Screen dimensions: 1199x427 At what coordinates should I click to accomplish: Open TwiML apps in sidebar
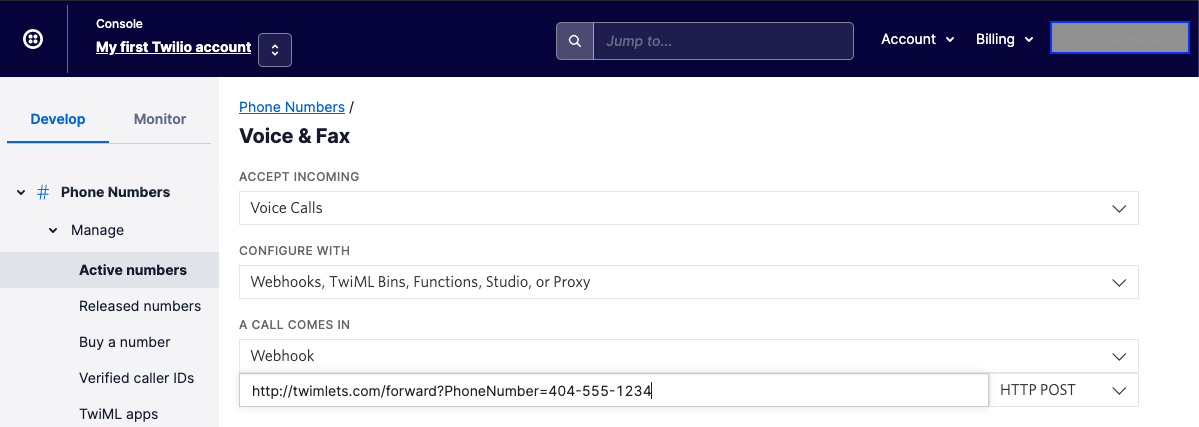coord(119,414)
